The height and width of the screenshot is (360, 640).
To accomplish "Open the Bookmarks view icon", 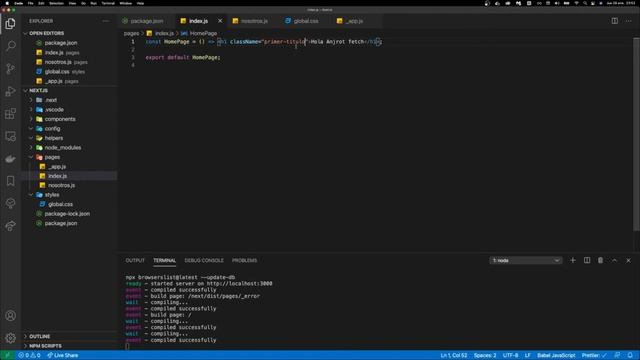I will coord(11,181).
